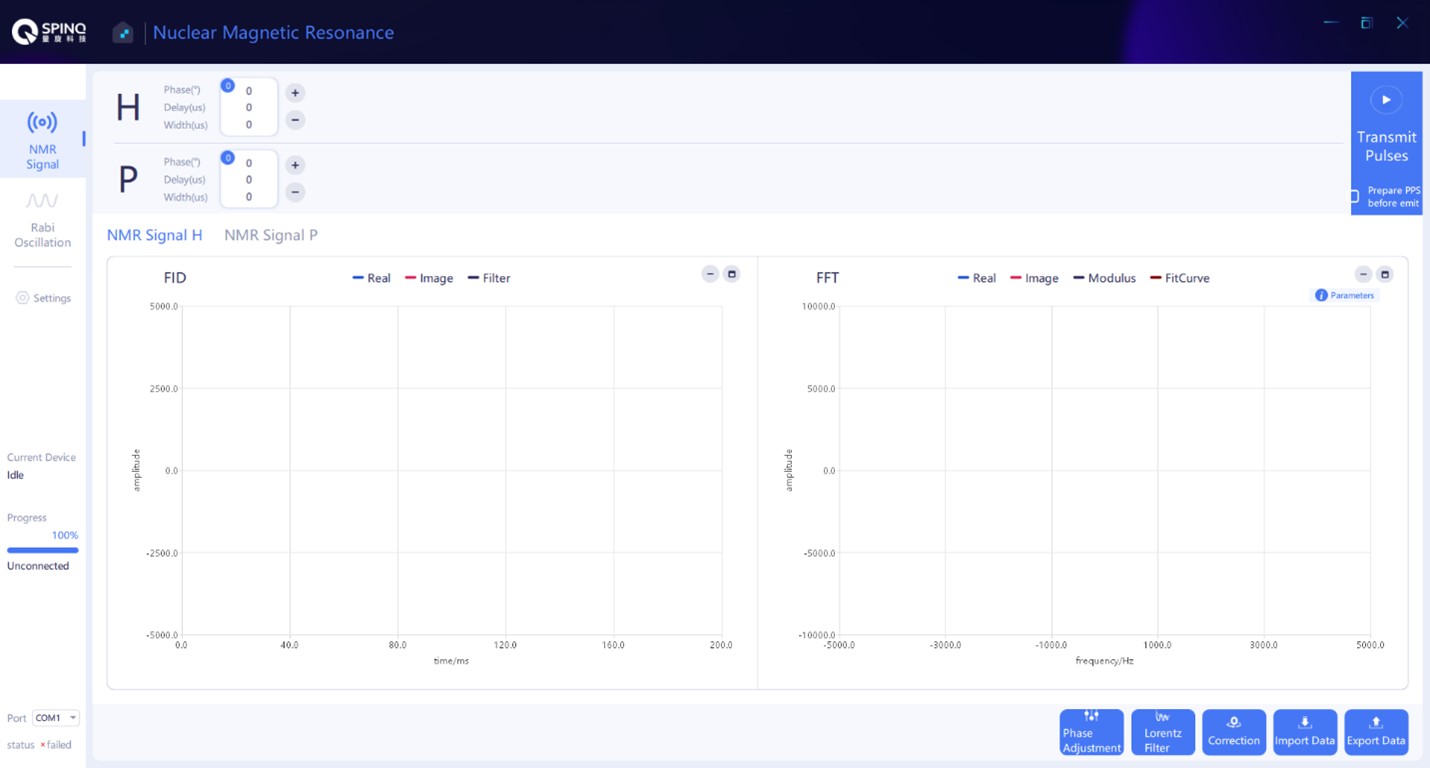
Task: Switch to the NMR Signal P tab
Action: click(271, 235)
